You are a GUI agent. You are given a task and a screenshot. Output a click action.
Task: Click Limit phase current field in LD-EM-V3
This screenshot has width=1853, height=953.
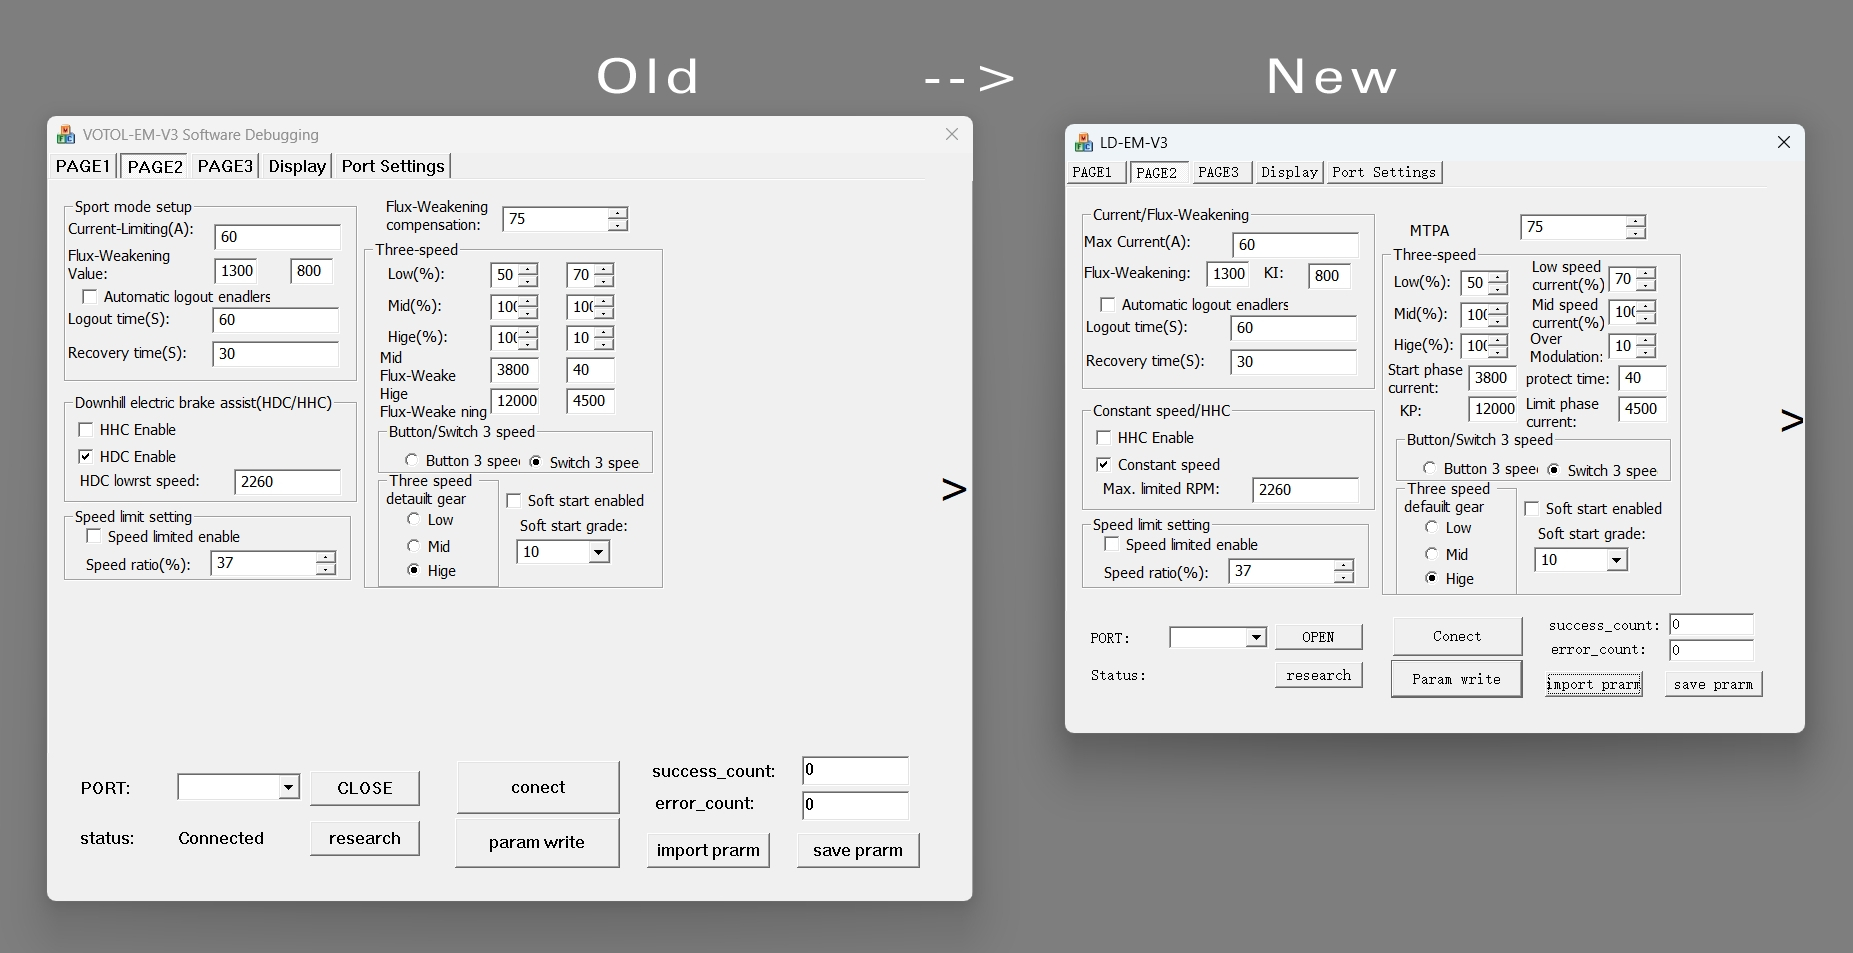click(1642, 409)
